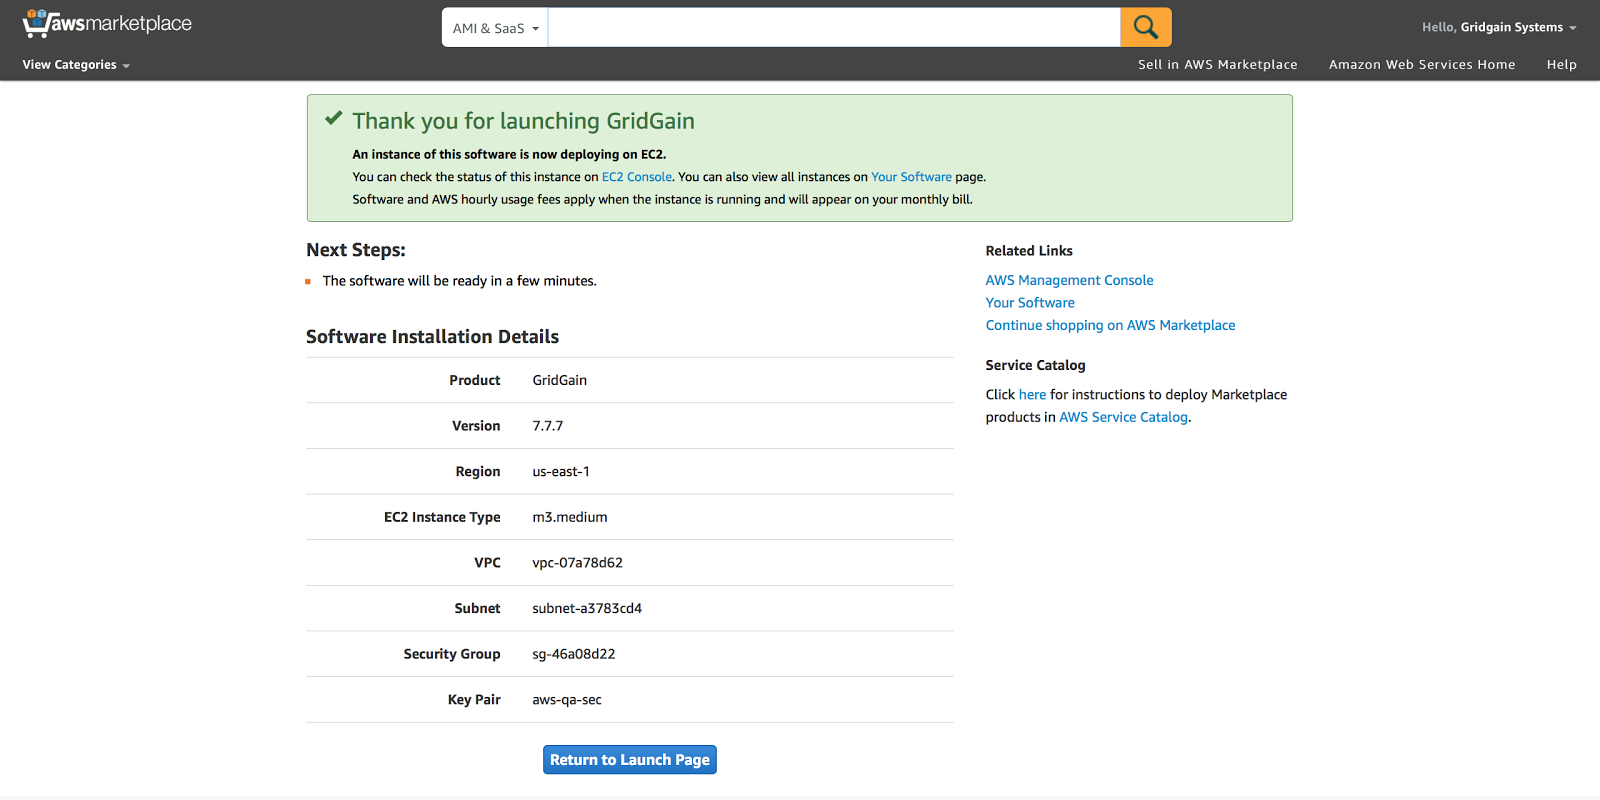
Task: Click the 'here' instructions link
Action: [1032, 395]
